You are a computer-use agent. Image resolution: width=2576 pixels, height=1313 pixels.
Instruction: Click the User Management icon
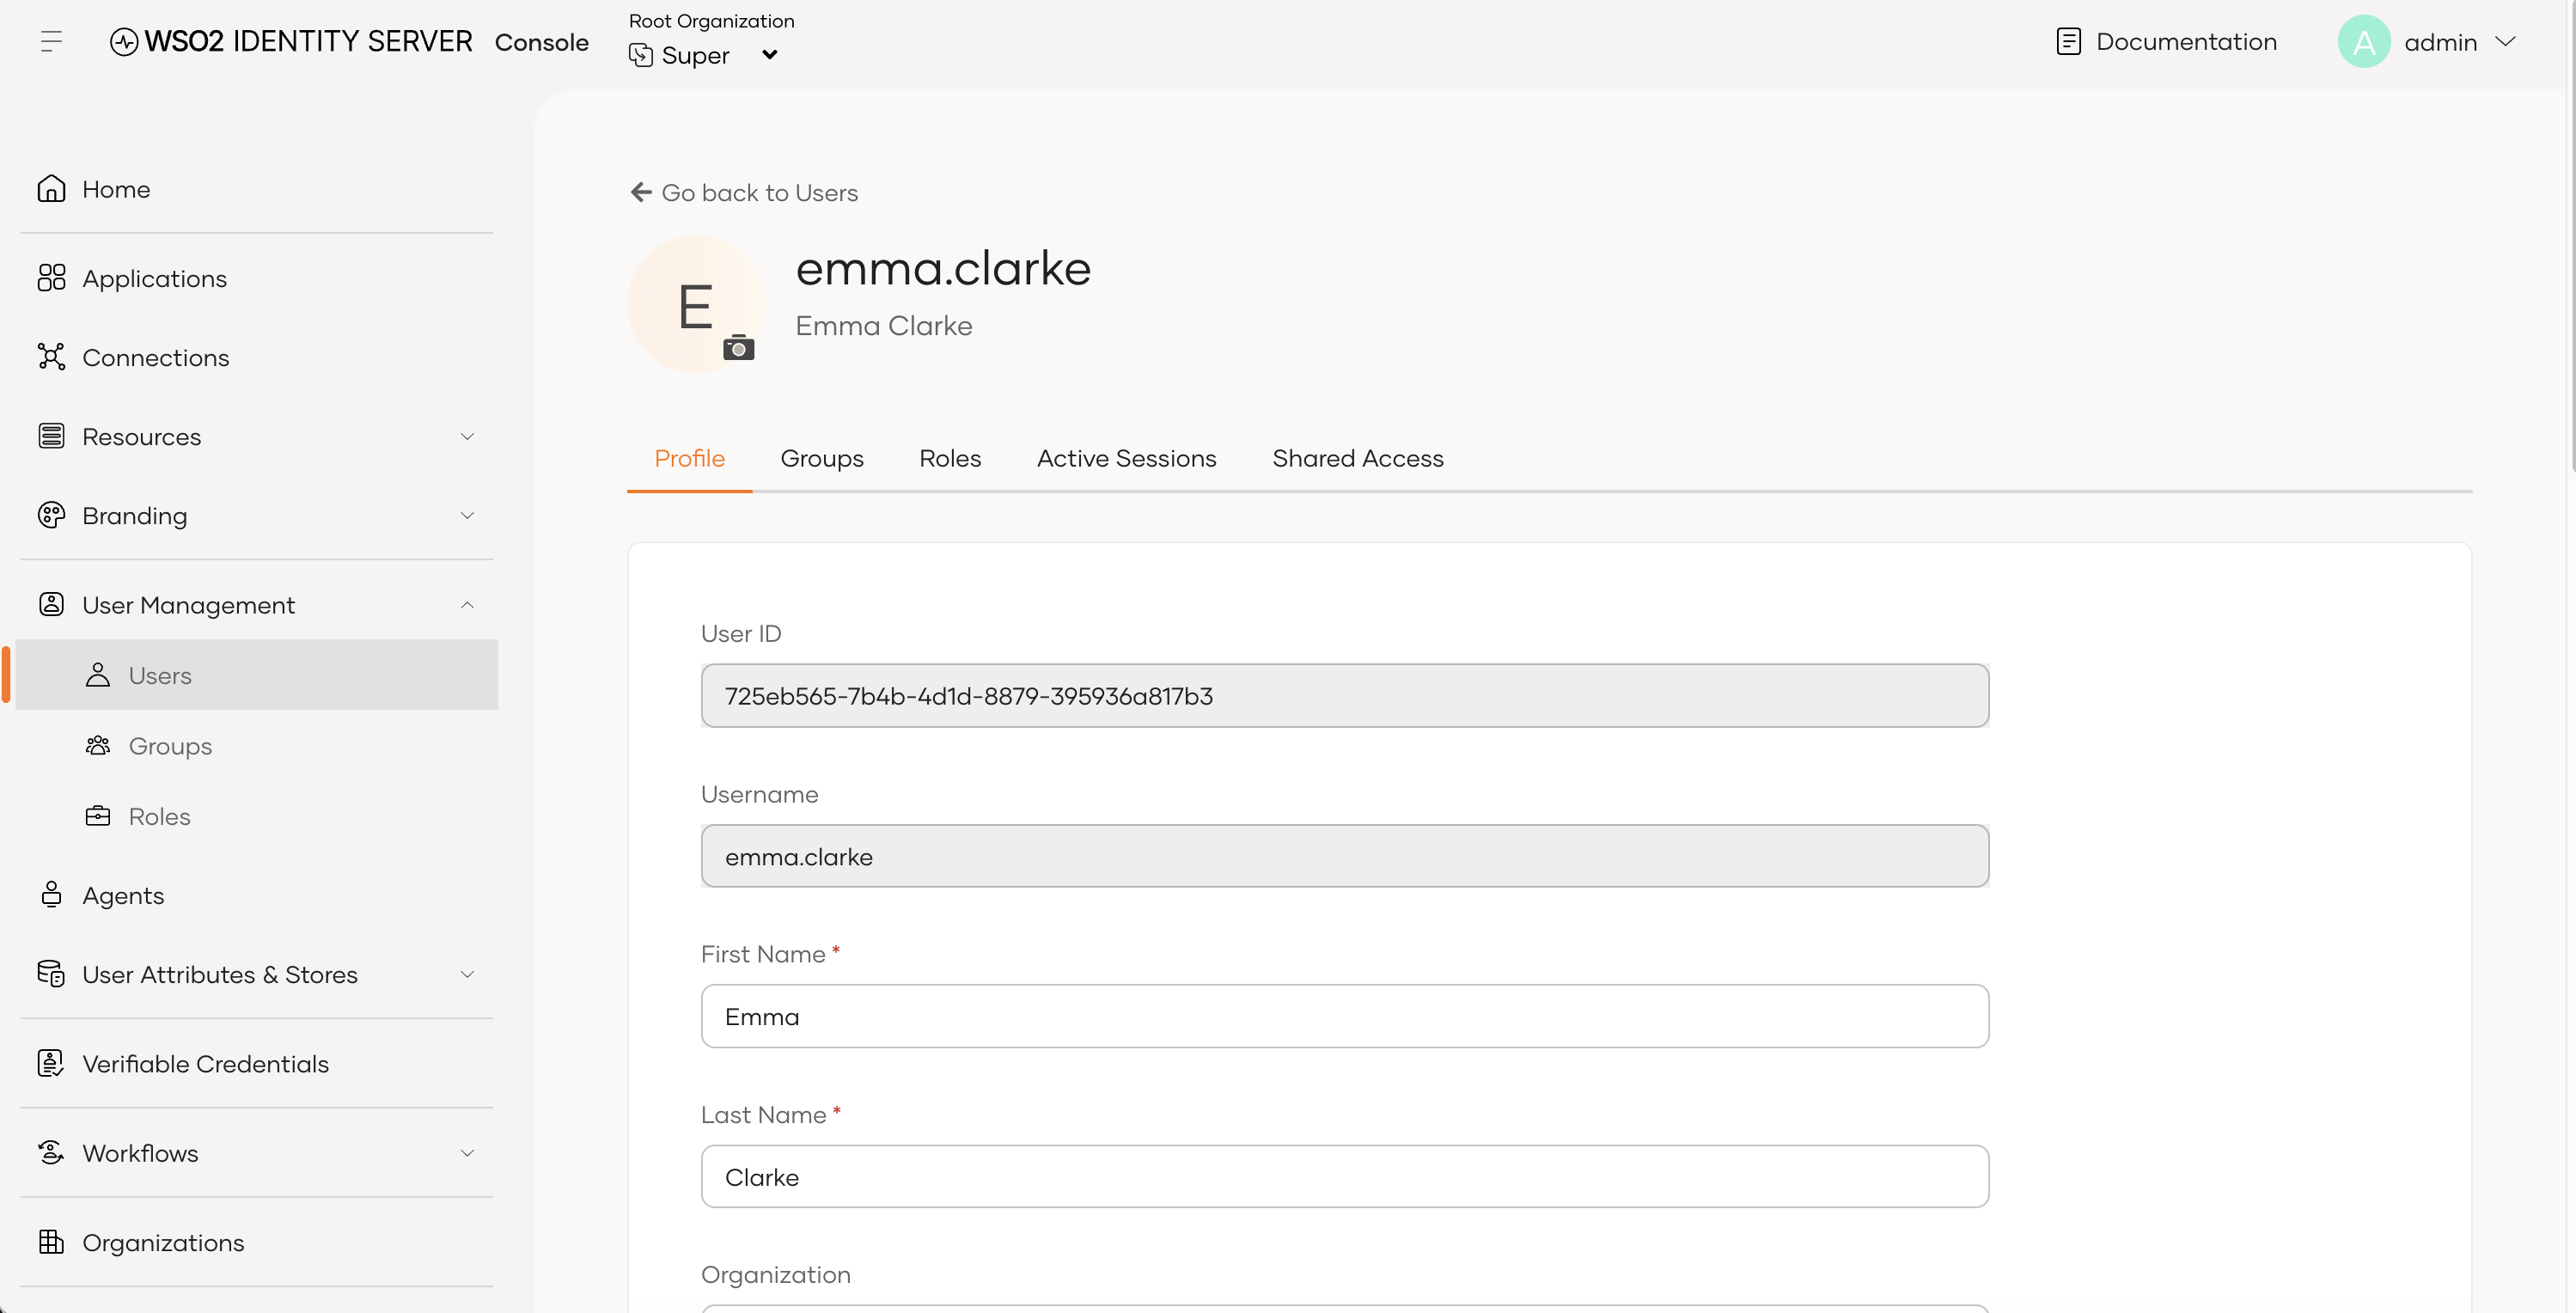51,604
